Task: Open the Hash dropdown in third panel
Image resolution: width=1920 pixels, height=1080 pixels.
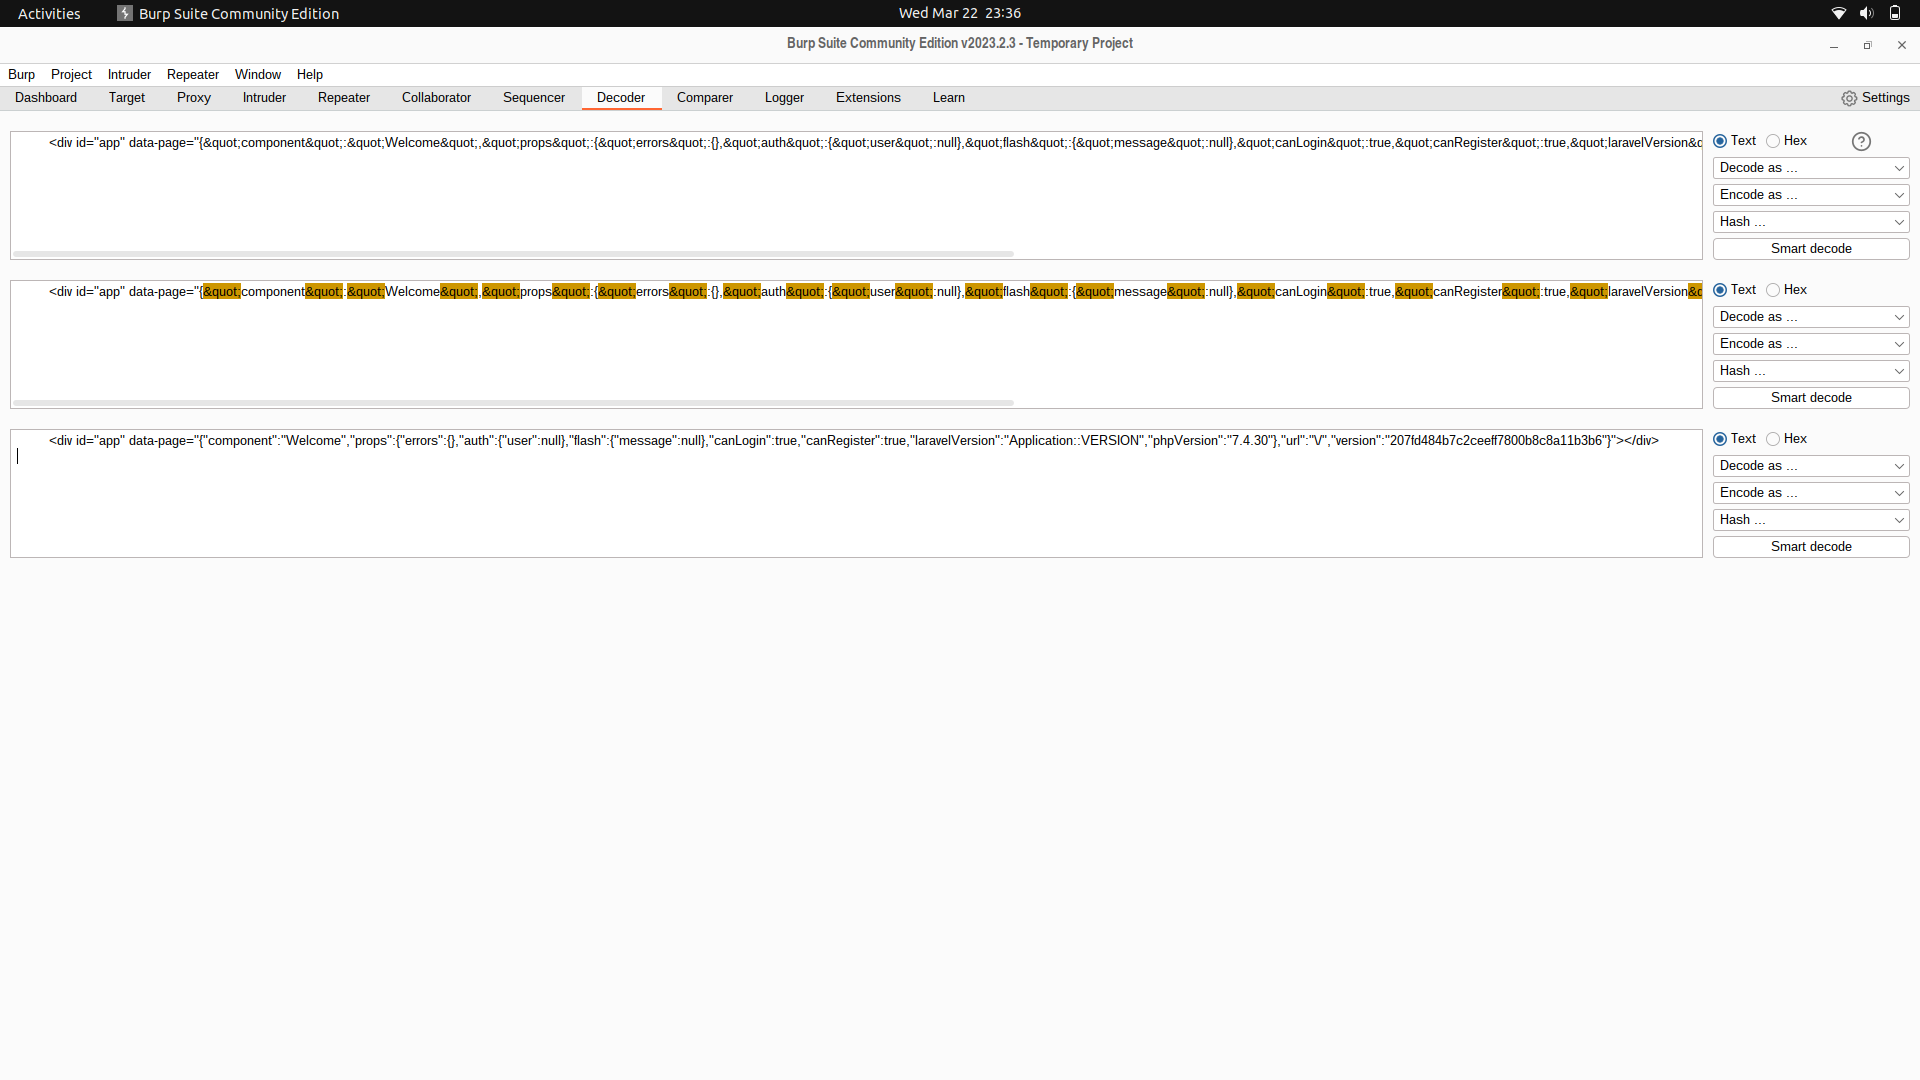Action: [1810, 519]
